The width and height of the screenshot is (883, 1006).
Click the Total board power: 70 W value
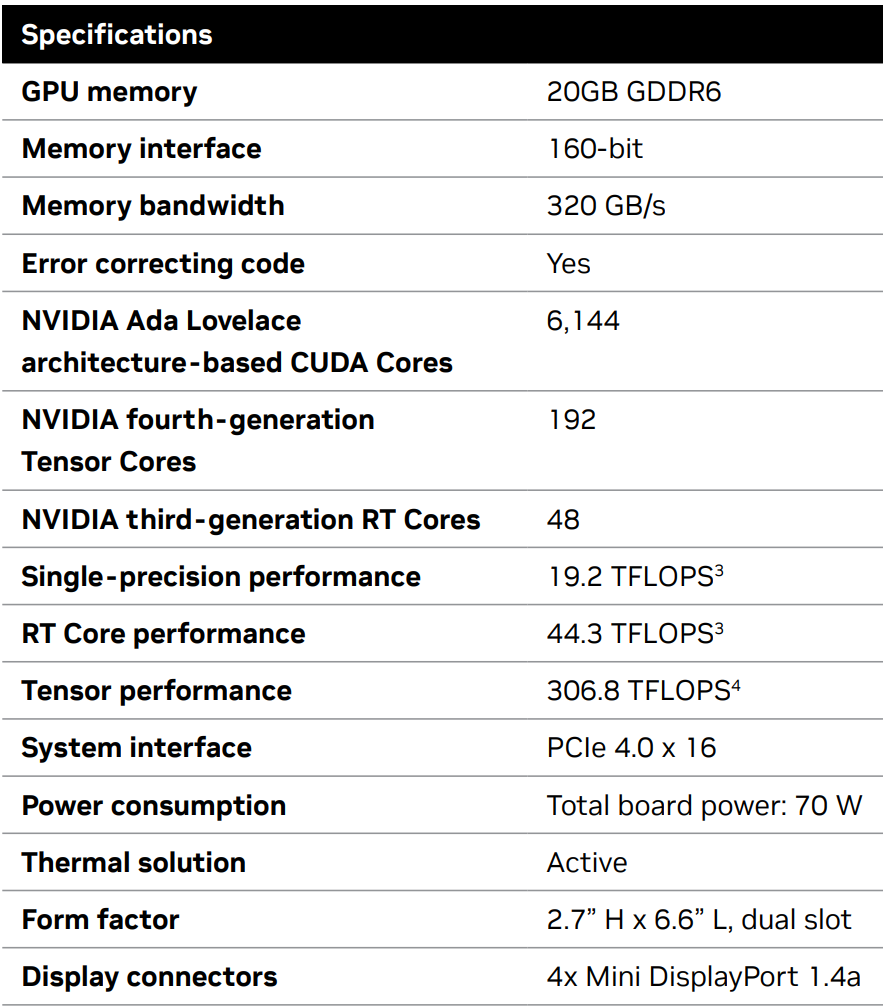point(704,806)
